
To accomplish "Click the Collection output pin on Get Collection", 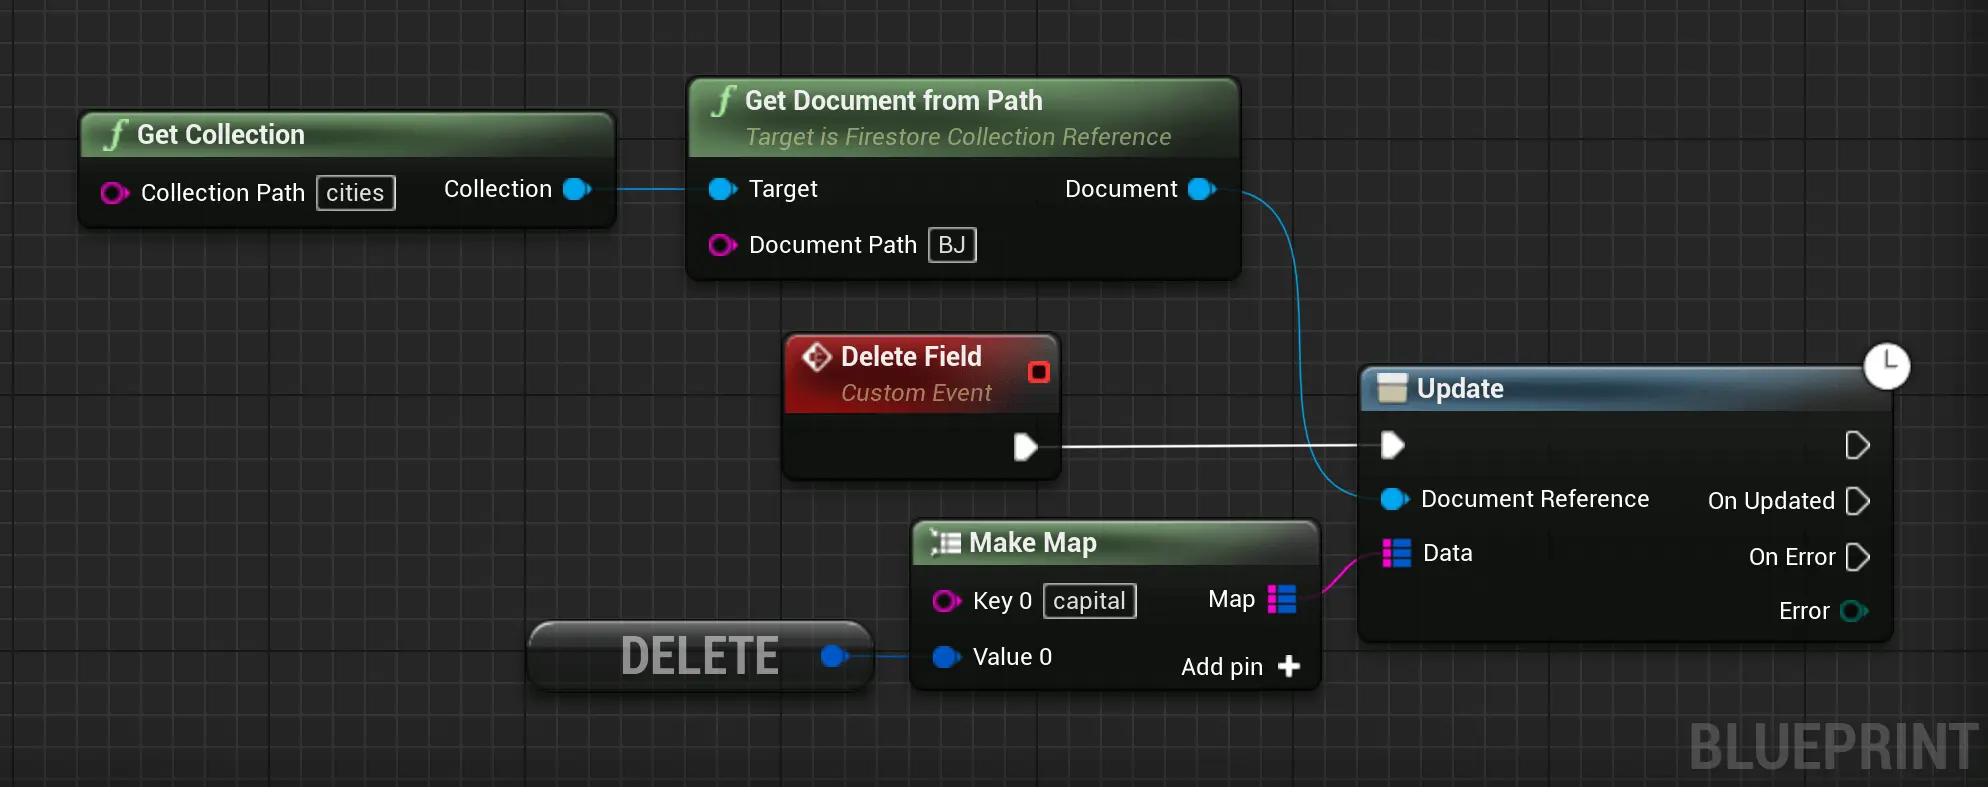I will 577,189.
